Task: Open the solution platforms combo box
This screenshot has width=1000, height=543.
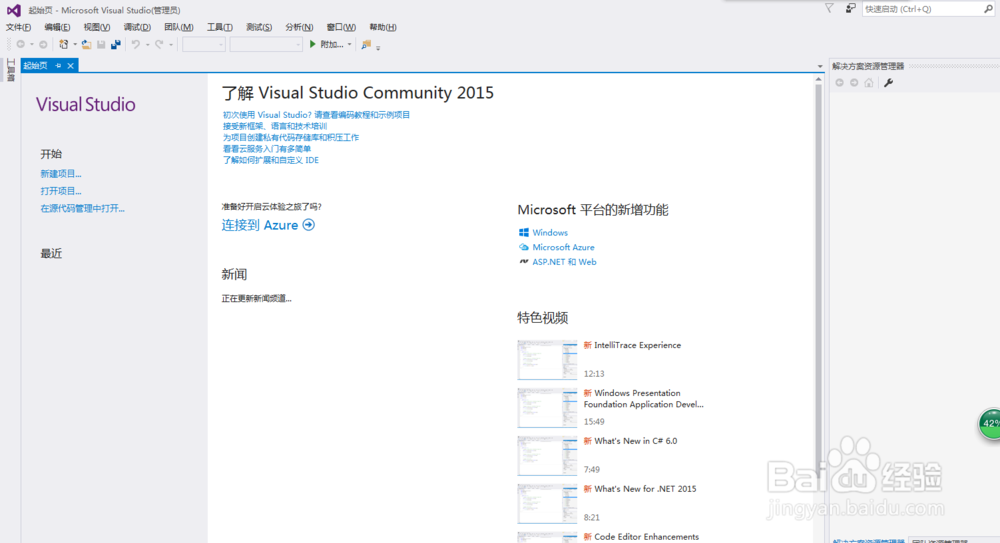Action: tap(266, 45)
